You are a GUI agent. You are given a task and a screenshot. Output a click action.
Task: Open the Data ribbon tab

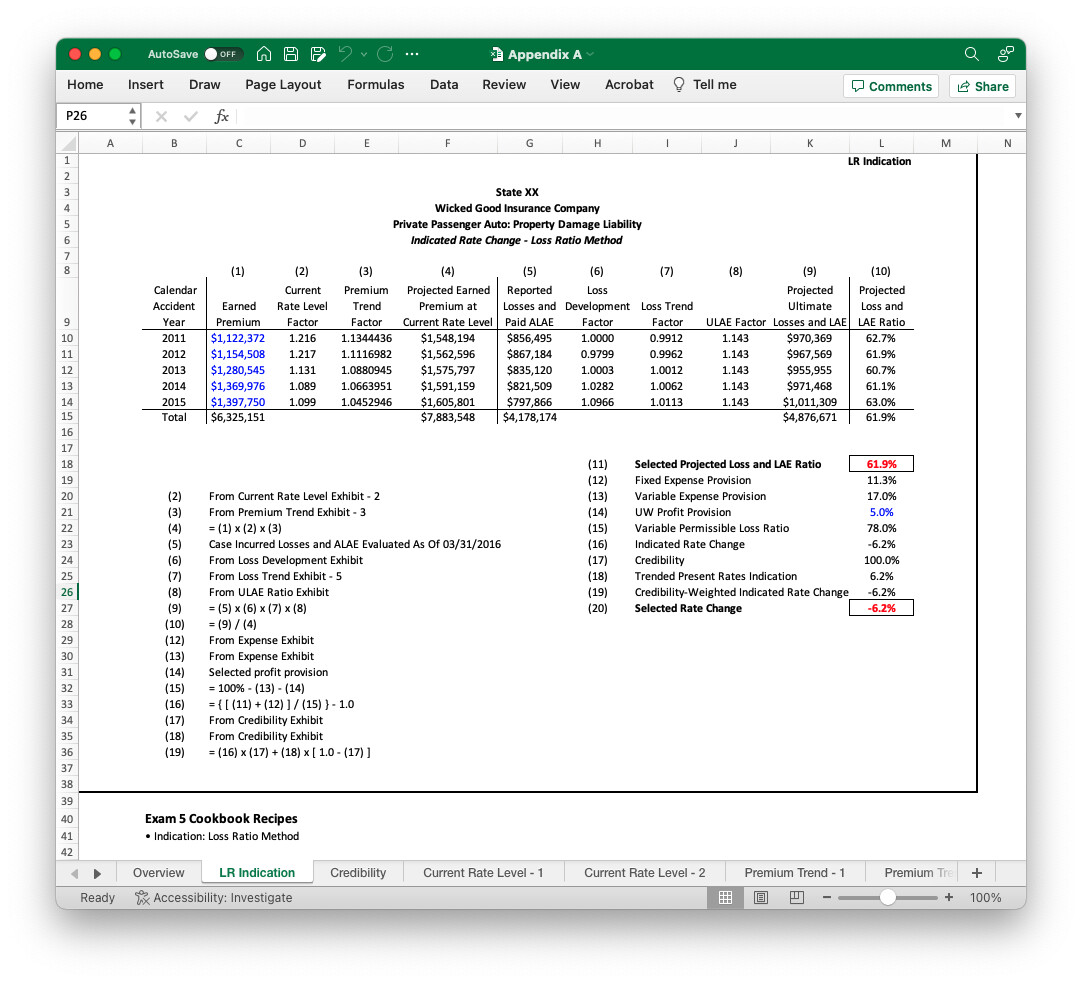[x=444, y=85]
